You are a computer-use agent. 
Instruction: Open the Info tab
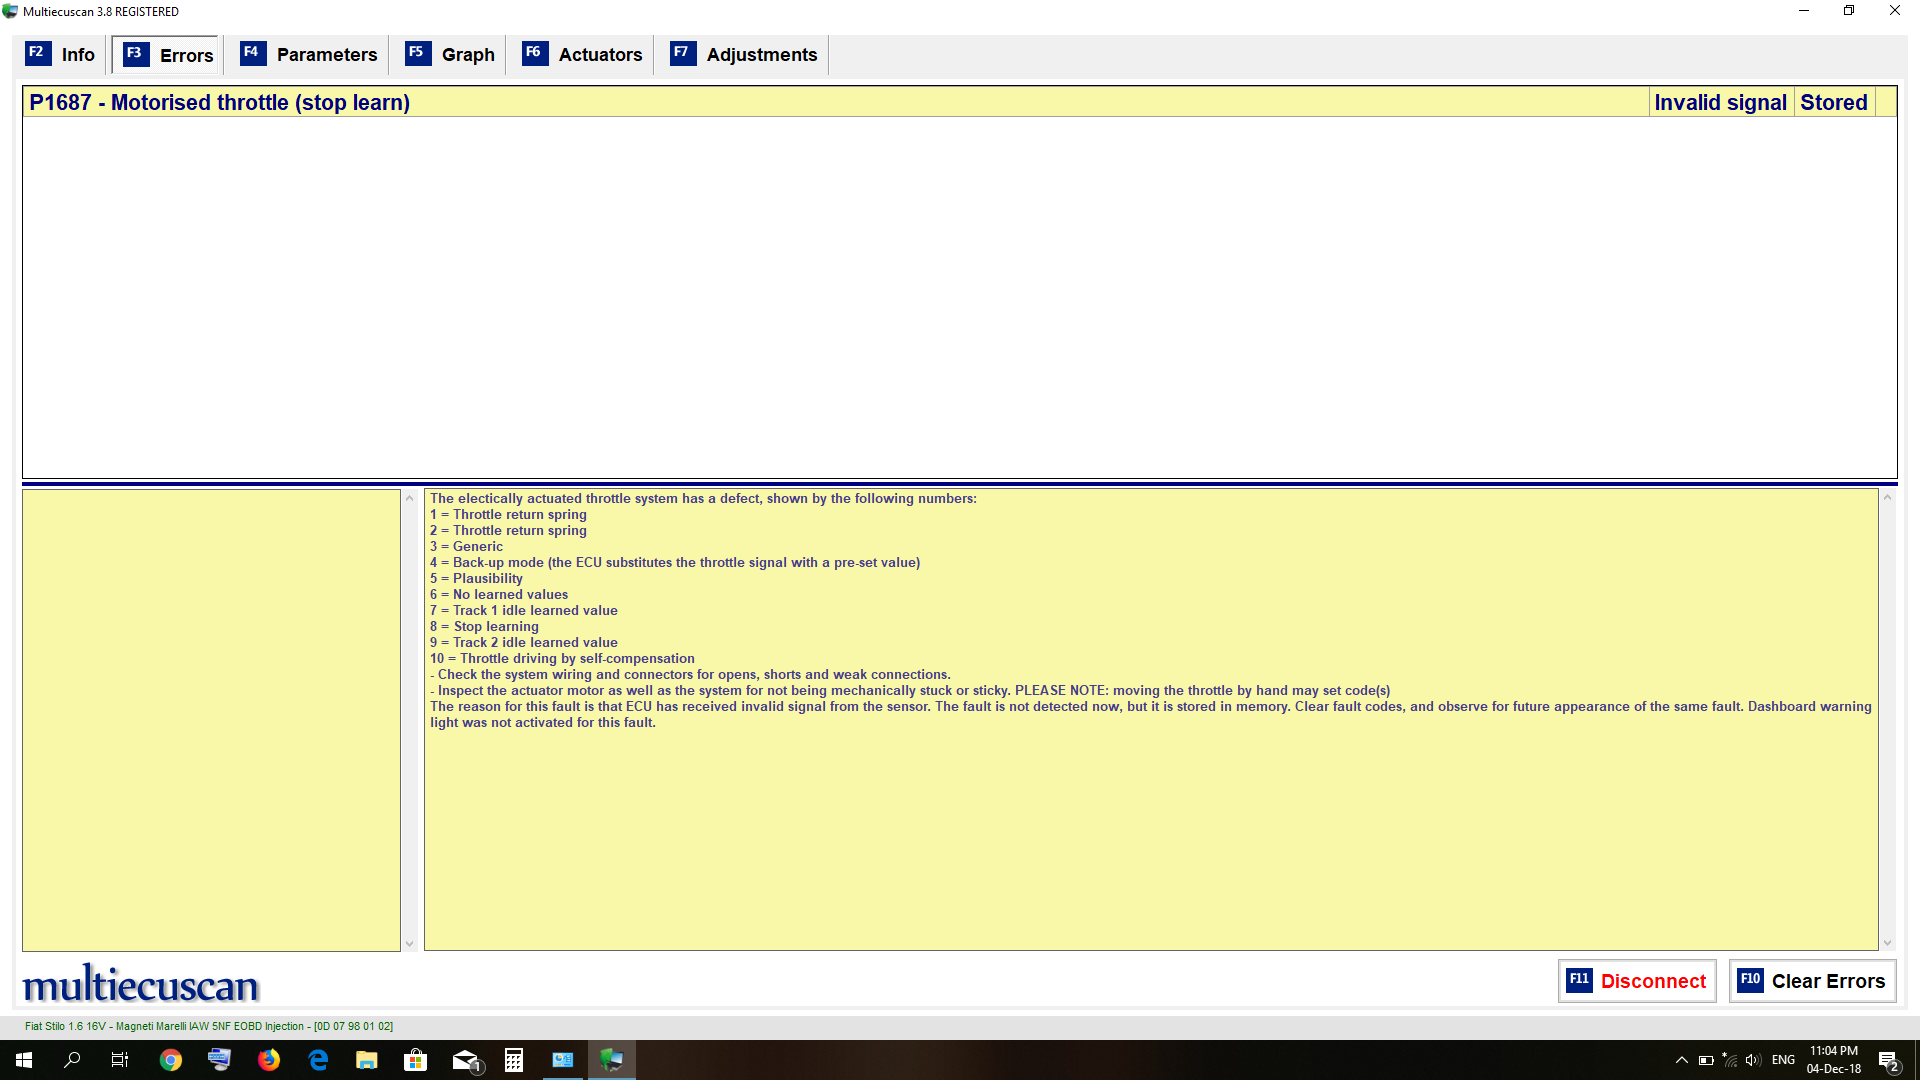click(61, 55)
